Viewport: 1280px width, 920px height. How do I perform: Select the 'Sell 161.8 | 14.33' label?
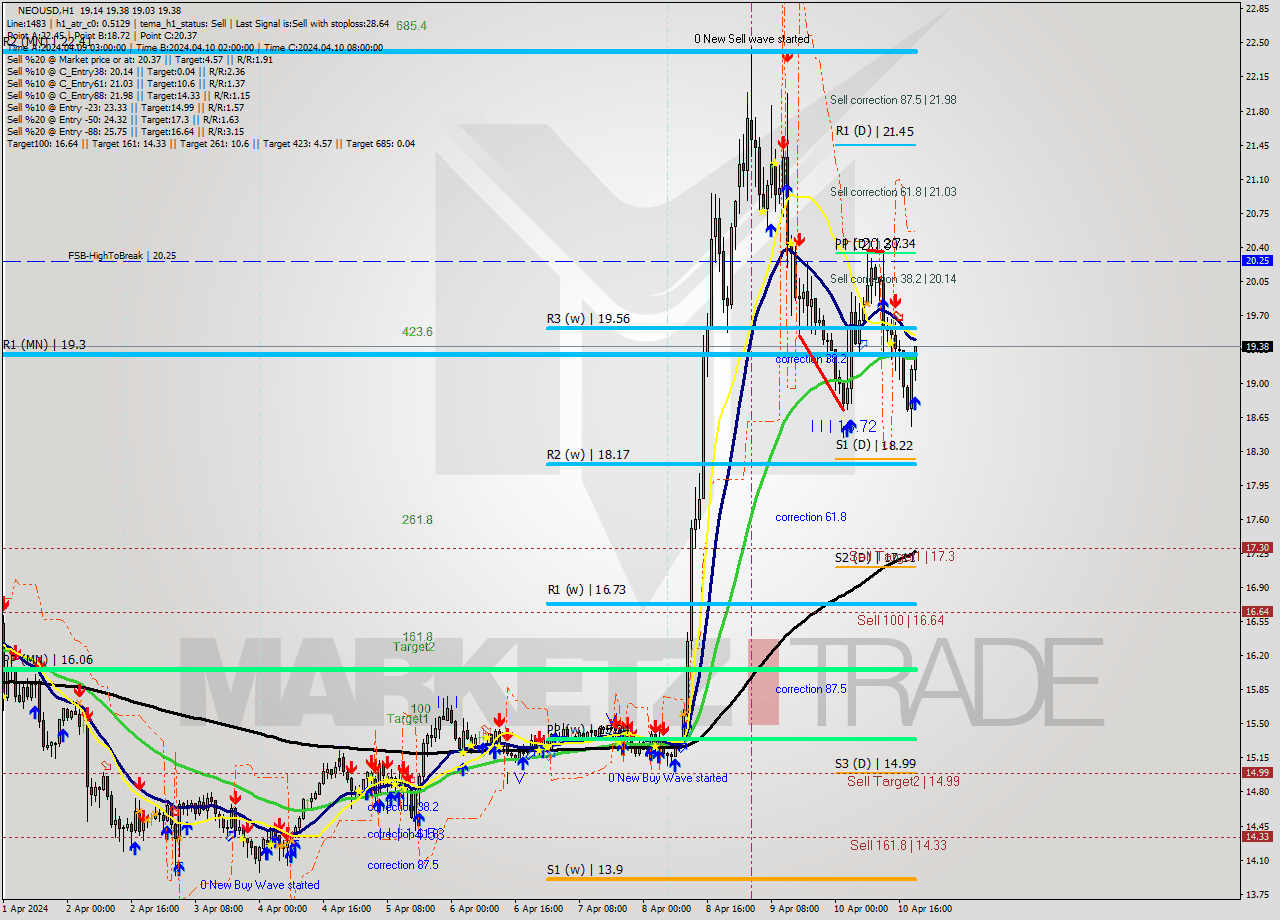pos(898,845)
